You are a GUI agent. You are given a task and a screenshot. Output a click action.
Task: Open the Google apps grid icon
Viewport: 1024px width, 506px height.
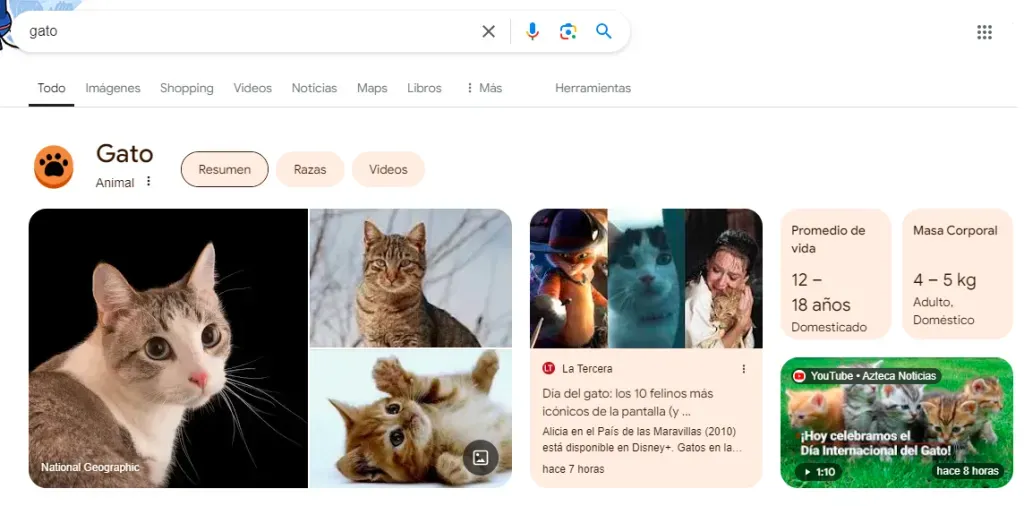coord(984,32)
